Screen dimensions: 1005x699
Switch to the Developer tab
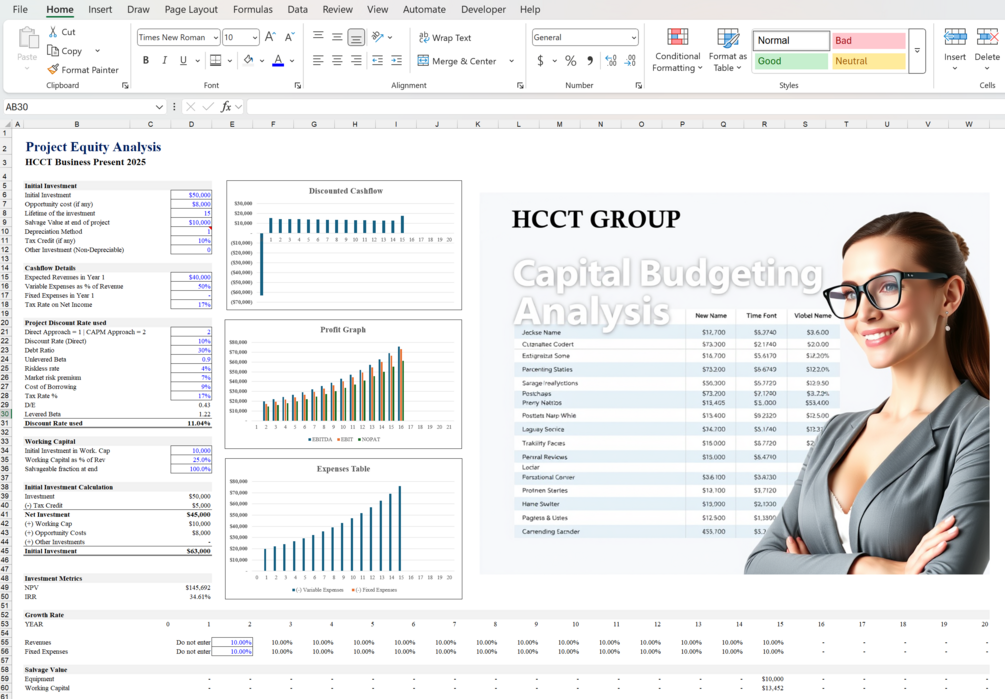pyautogui.click(x=483, y=10)
